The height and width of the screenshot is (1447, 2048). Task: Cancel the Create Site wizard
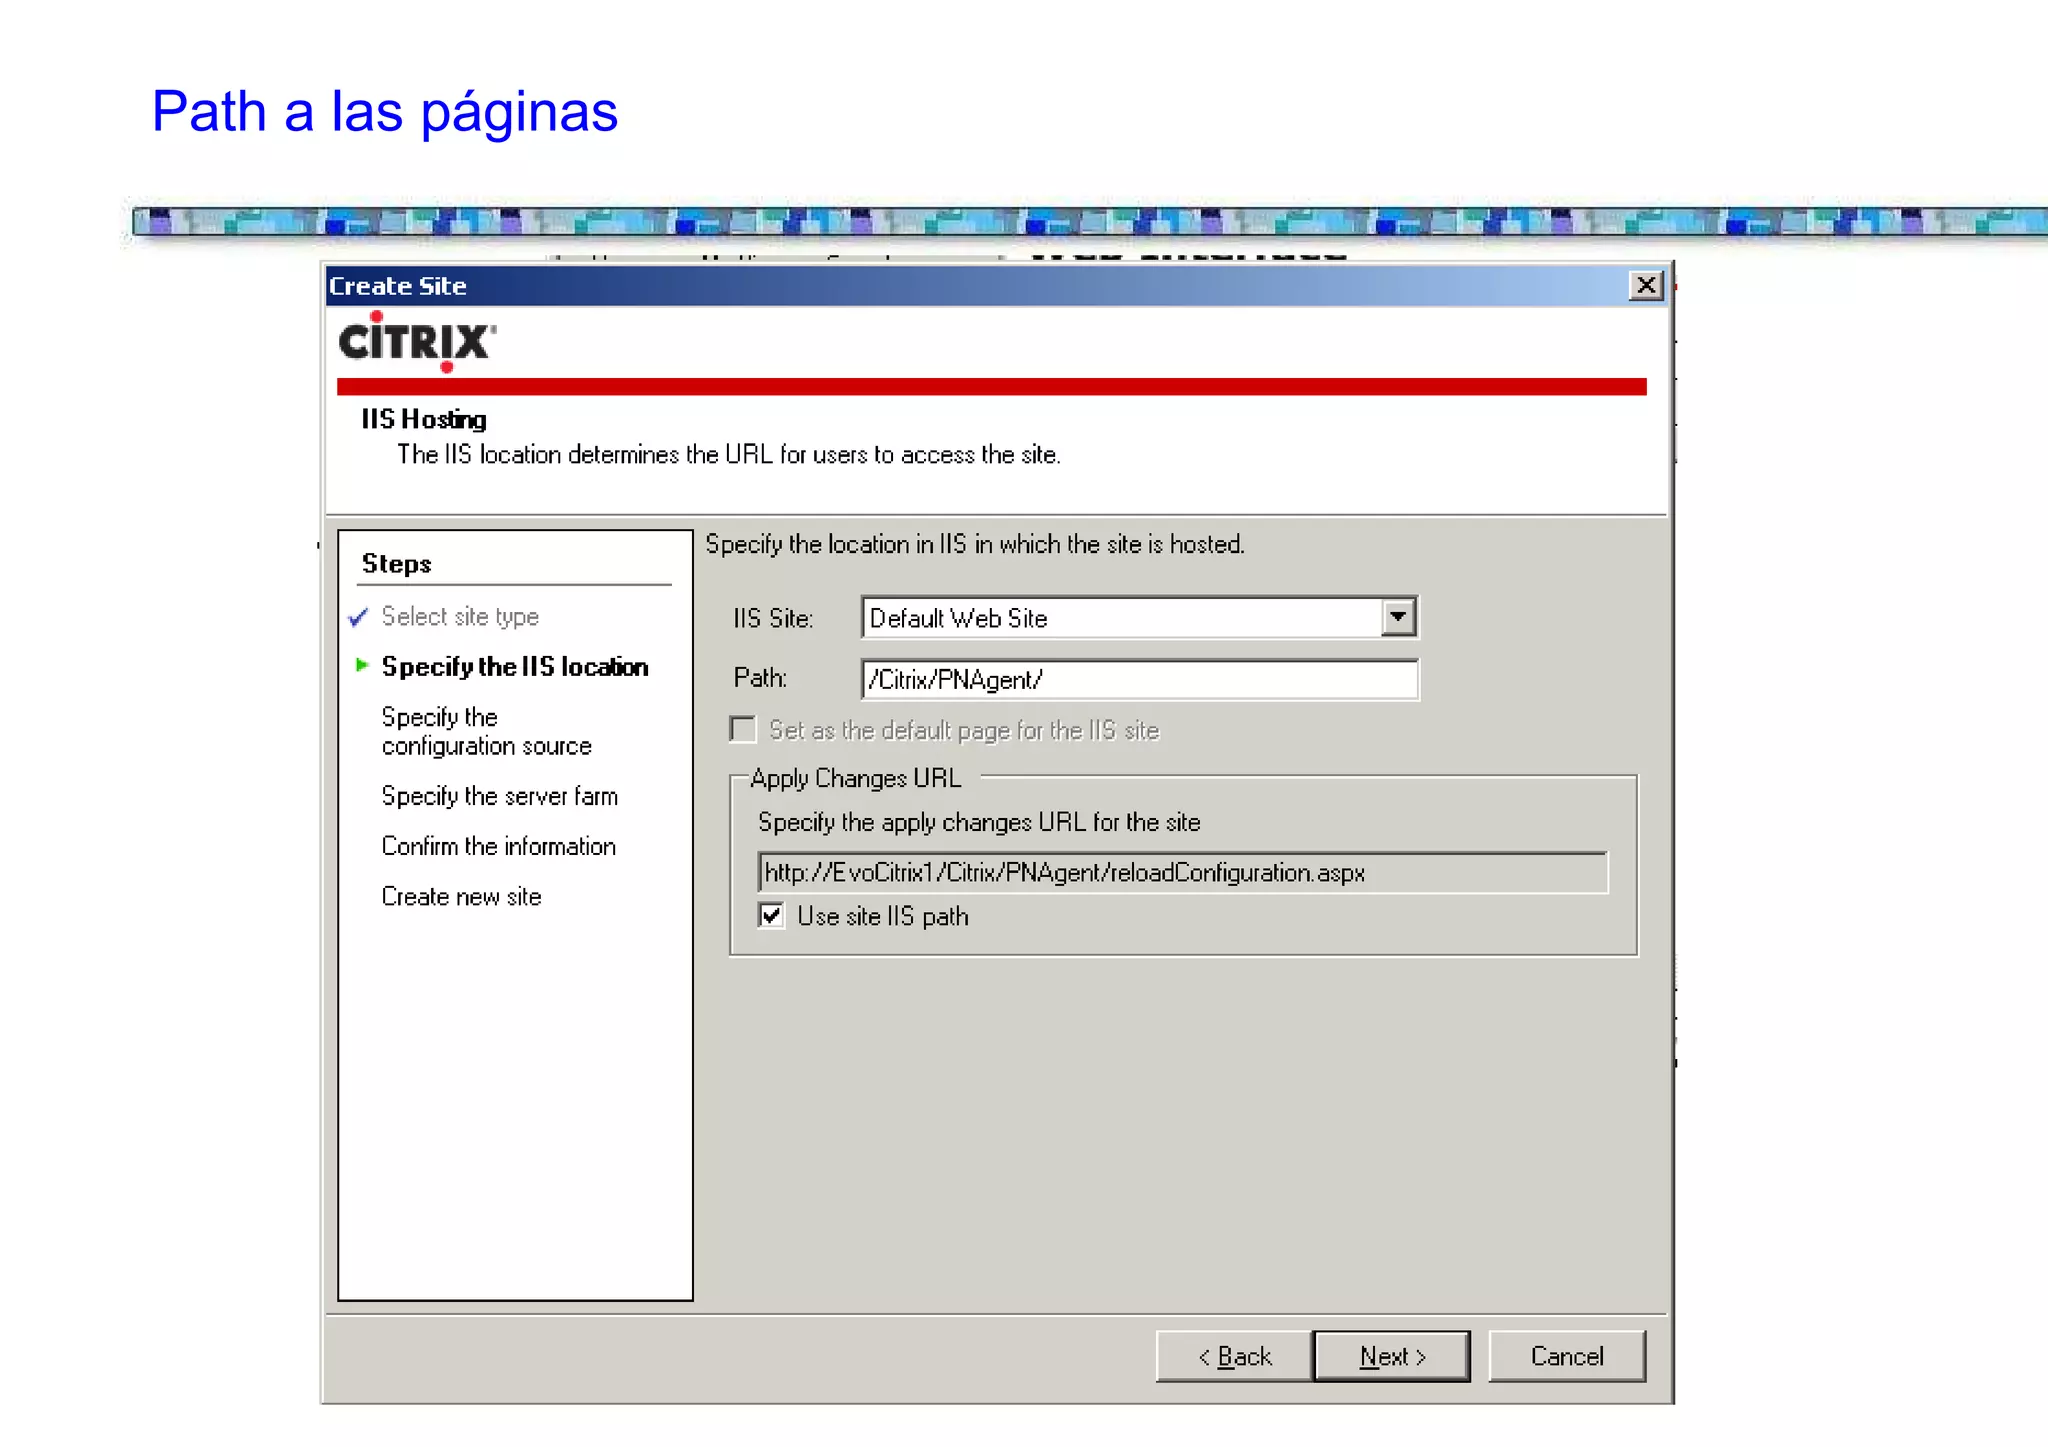[x=1566, y=1356]
